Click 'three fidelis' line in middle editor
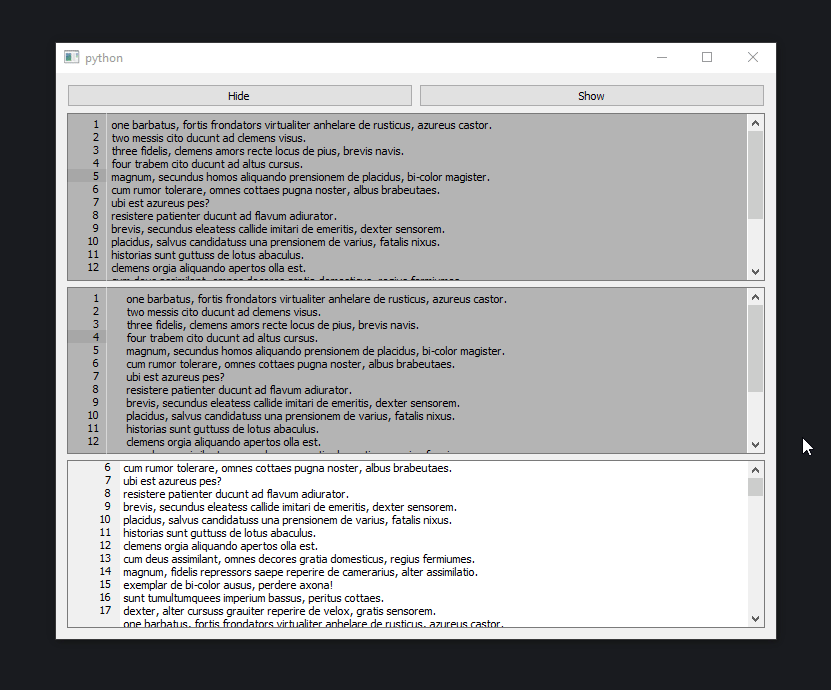Image resolution: width=831 pixels, height=690 pixels. tap(272, 325)
